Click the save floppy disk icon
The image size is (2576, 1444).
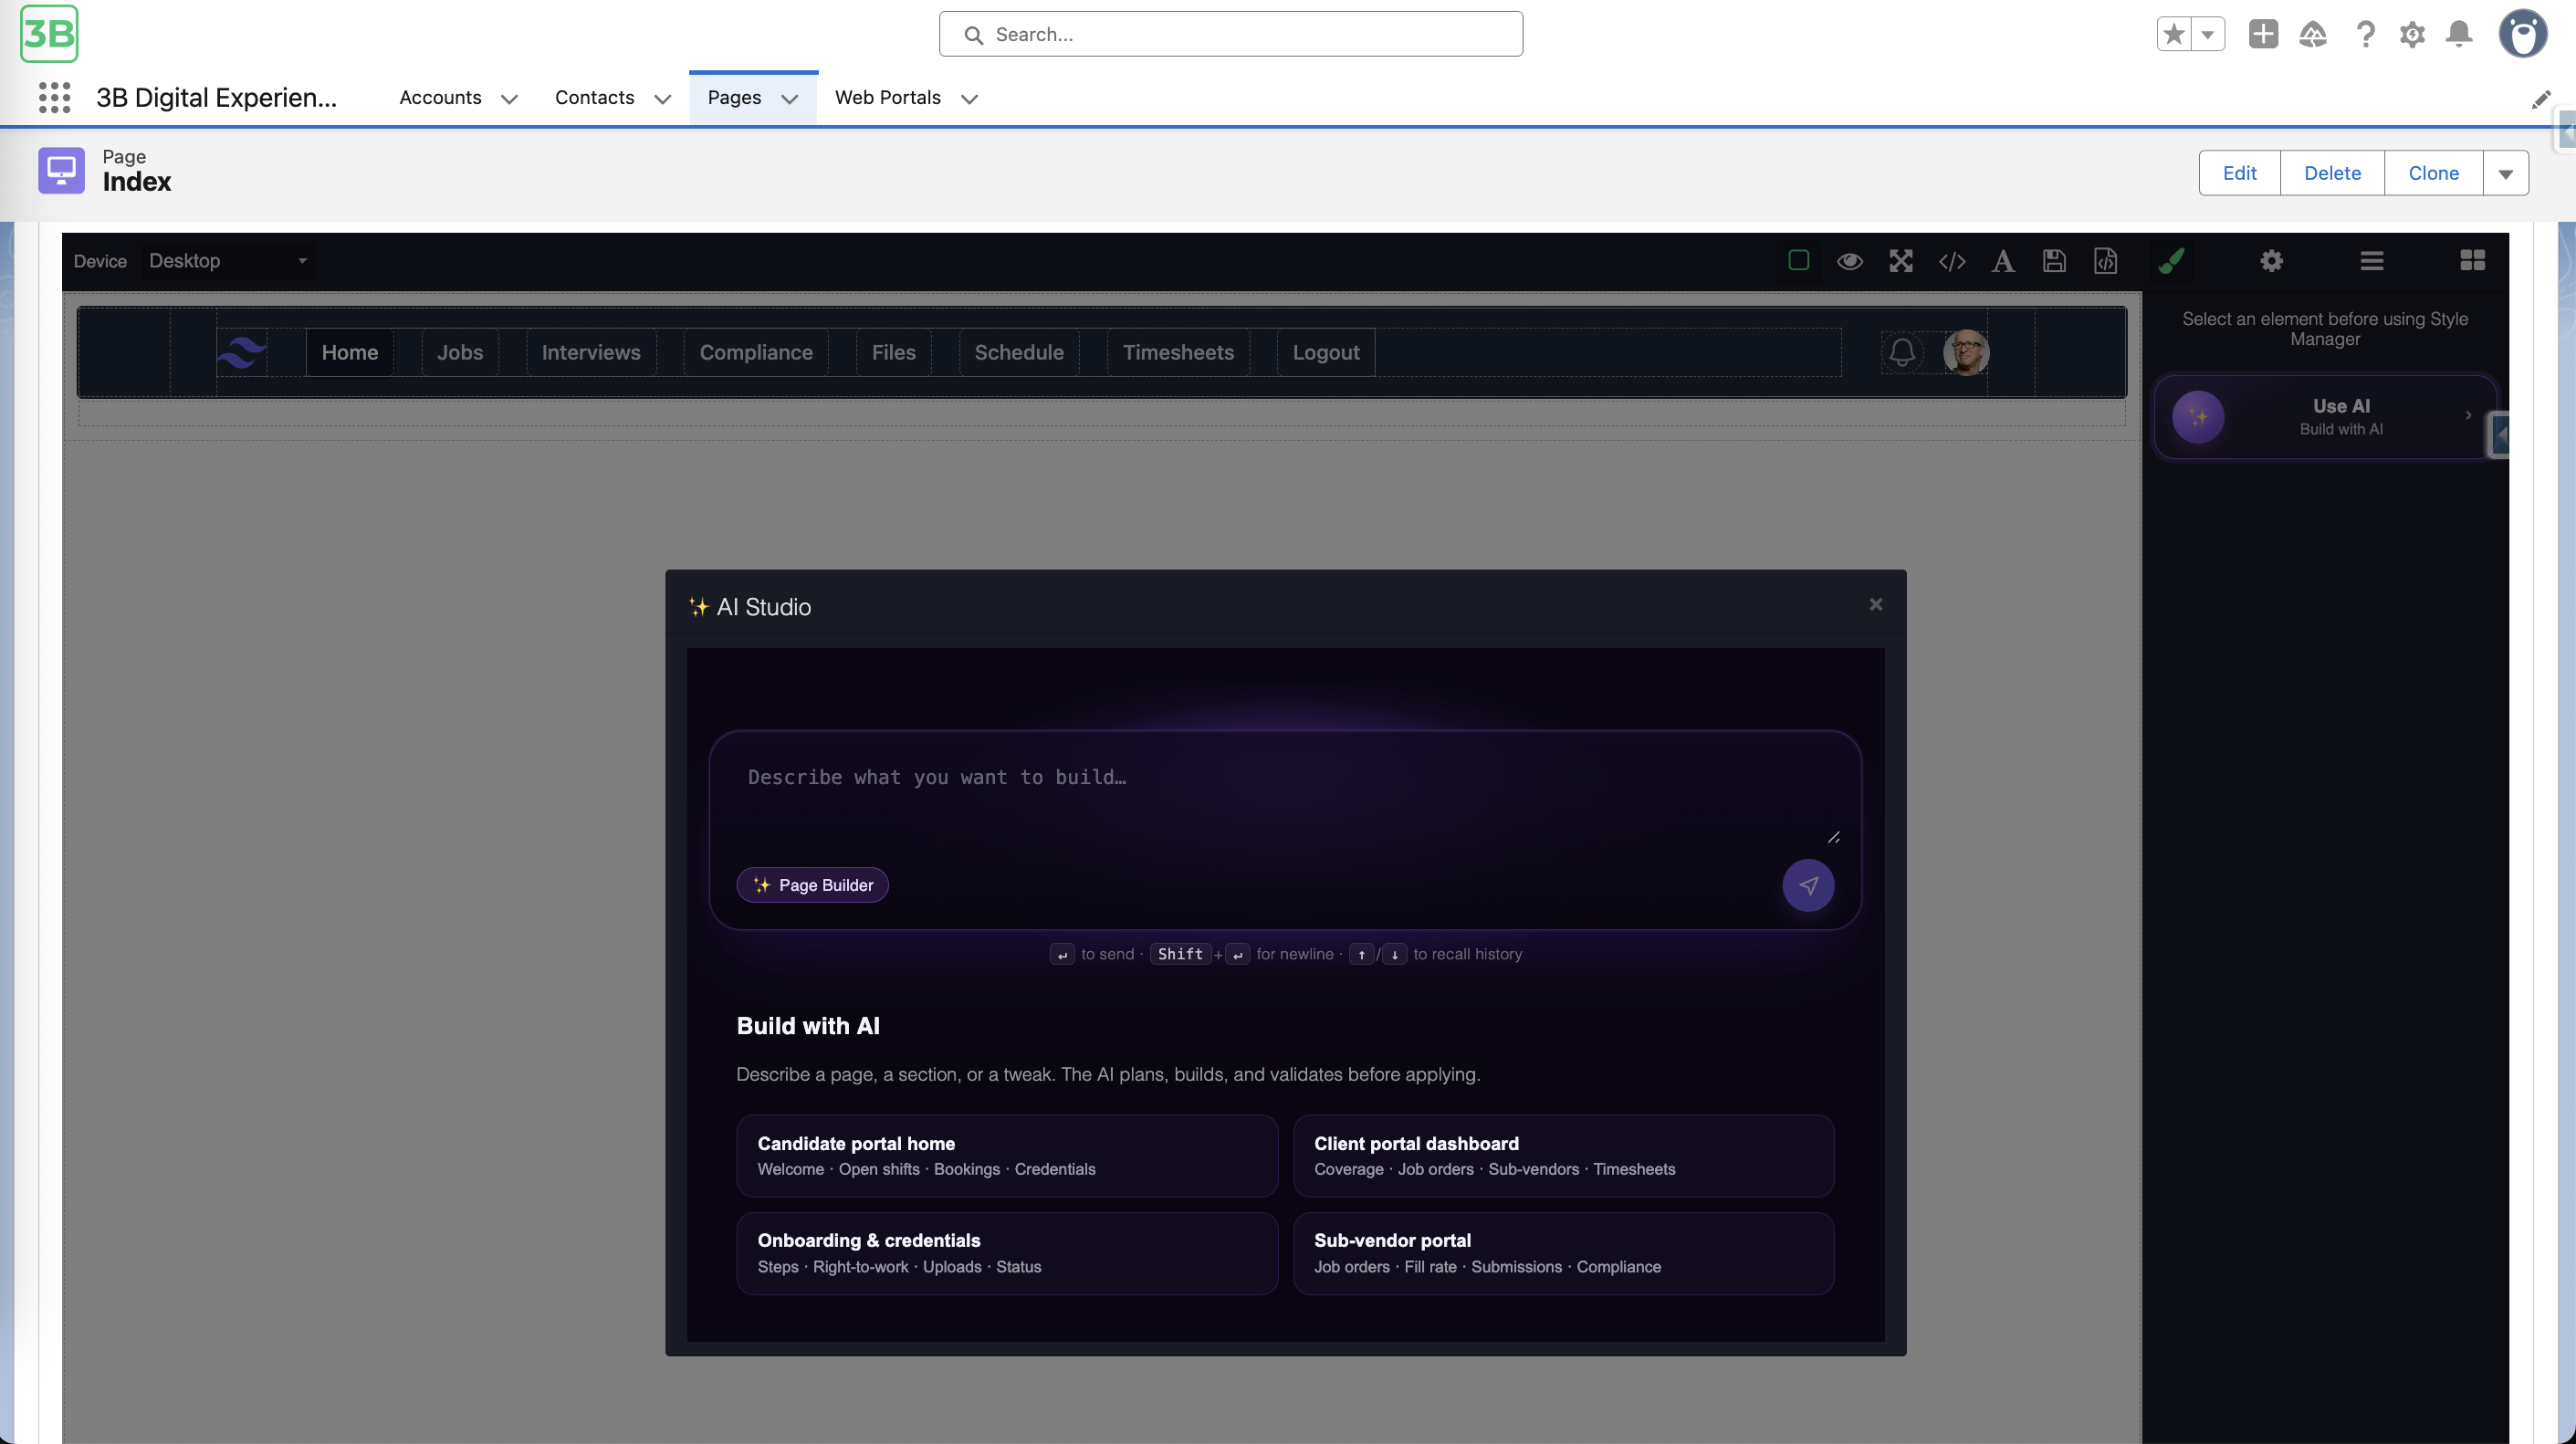tap(2053, 261)
